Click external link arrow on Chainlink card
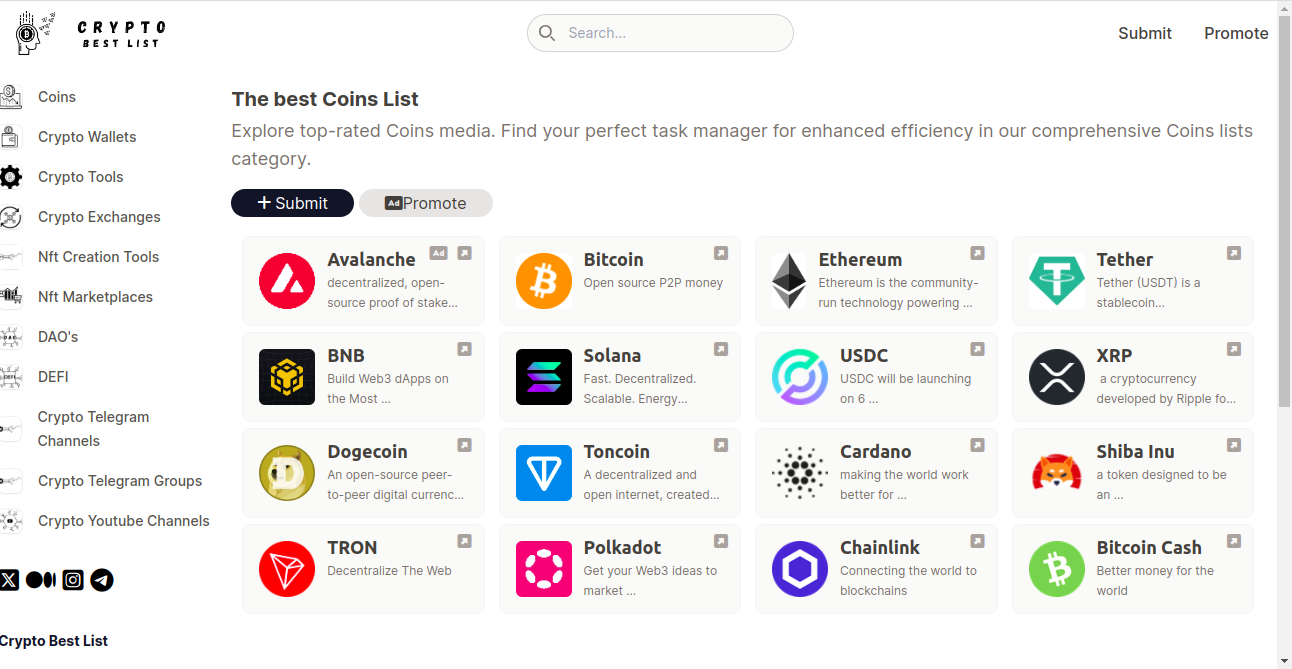This screenshot has width=1292, height=669. (x=977, y=541)
